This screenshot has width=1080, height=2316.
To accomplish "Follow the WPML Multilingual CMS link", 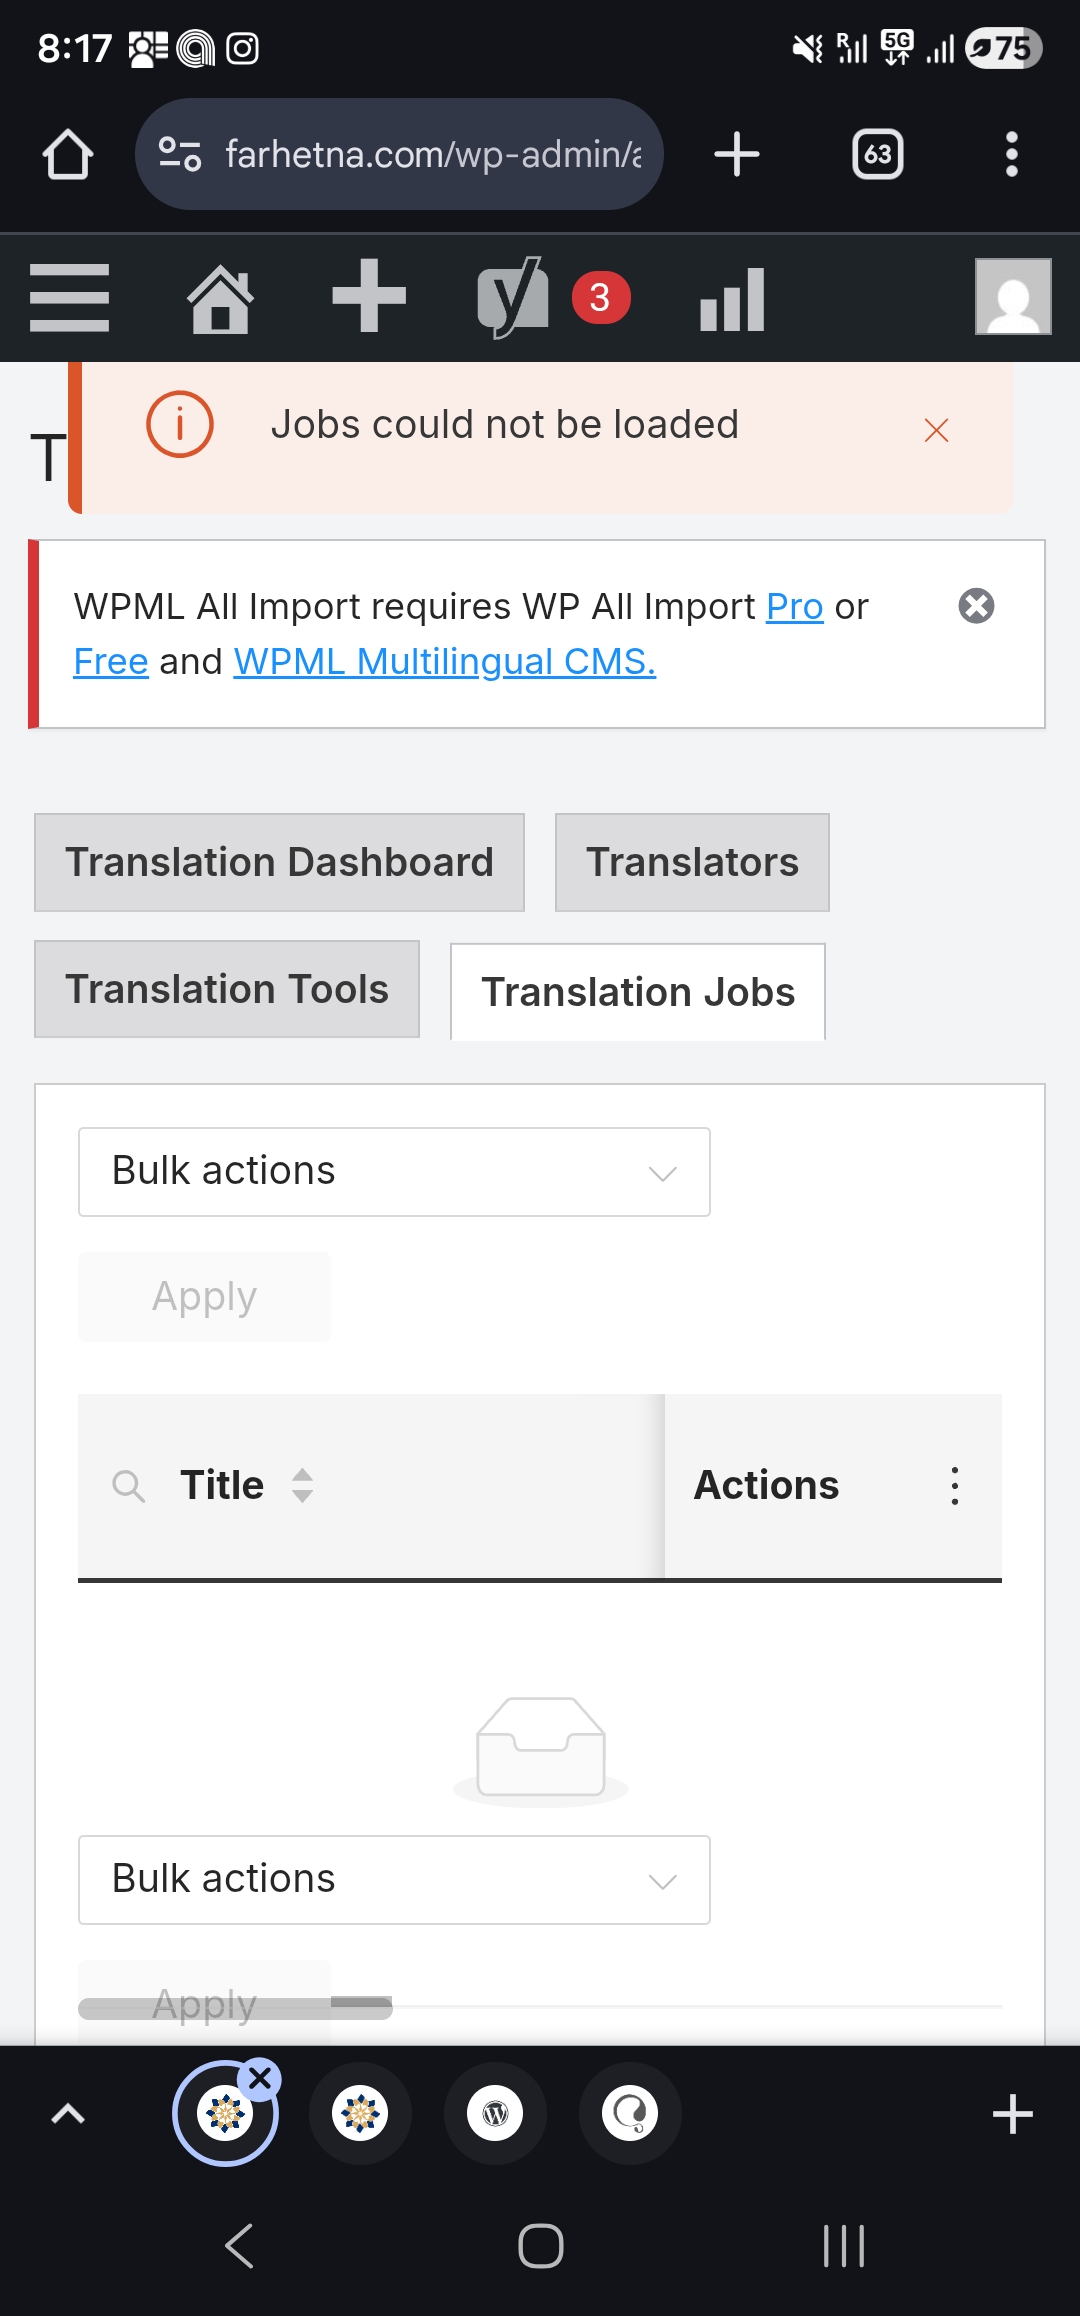I will [x=444, y=662].
